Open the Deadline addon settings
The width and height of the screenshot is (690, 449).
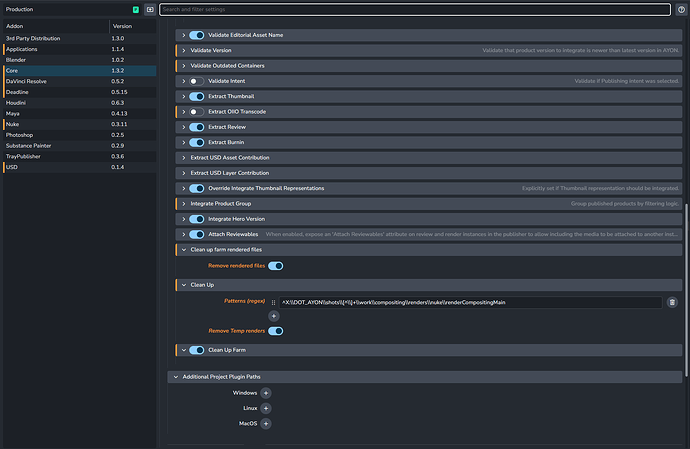[x=20, y=91]
